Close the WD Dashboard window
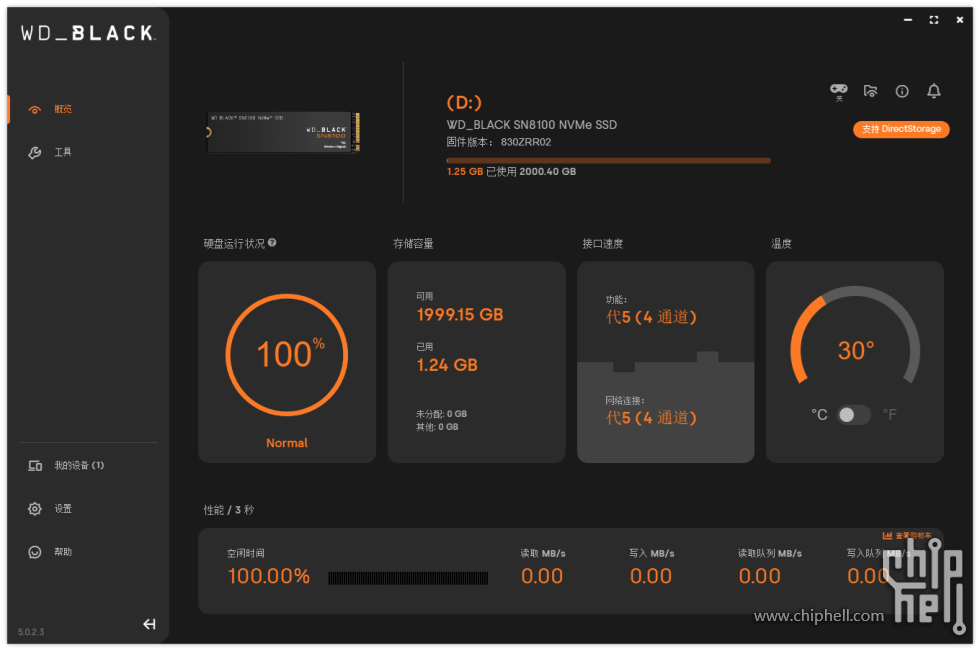Viewport: 980px width, 651px height. pos(959,20)
